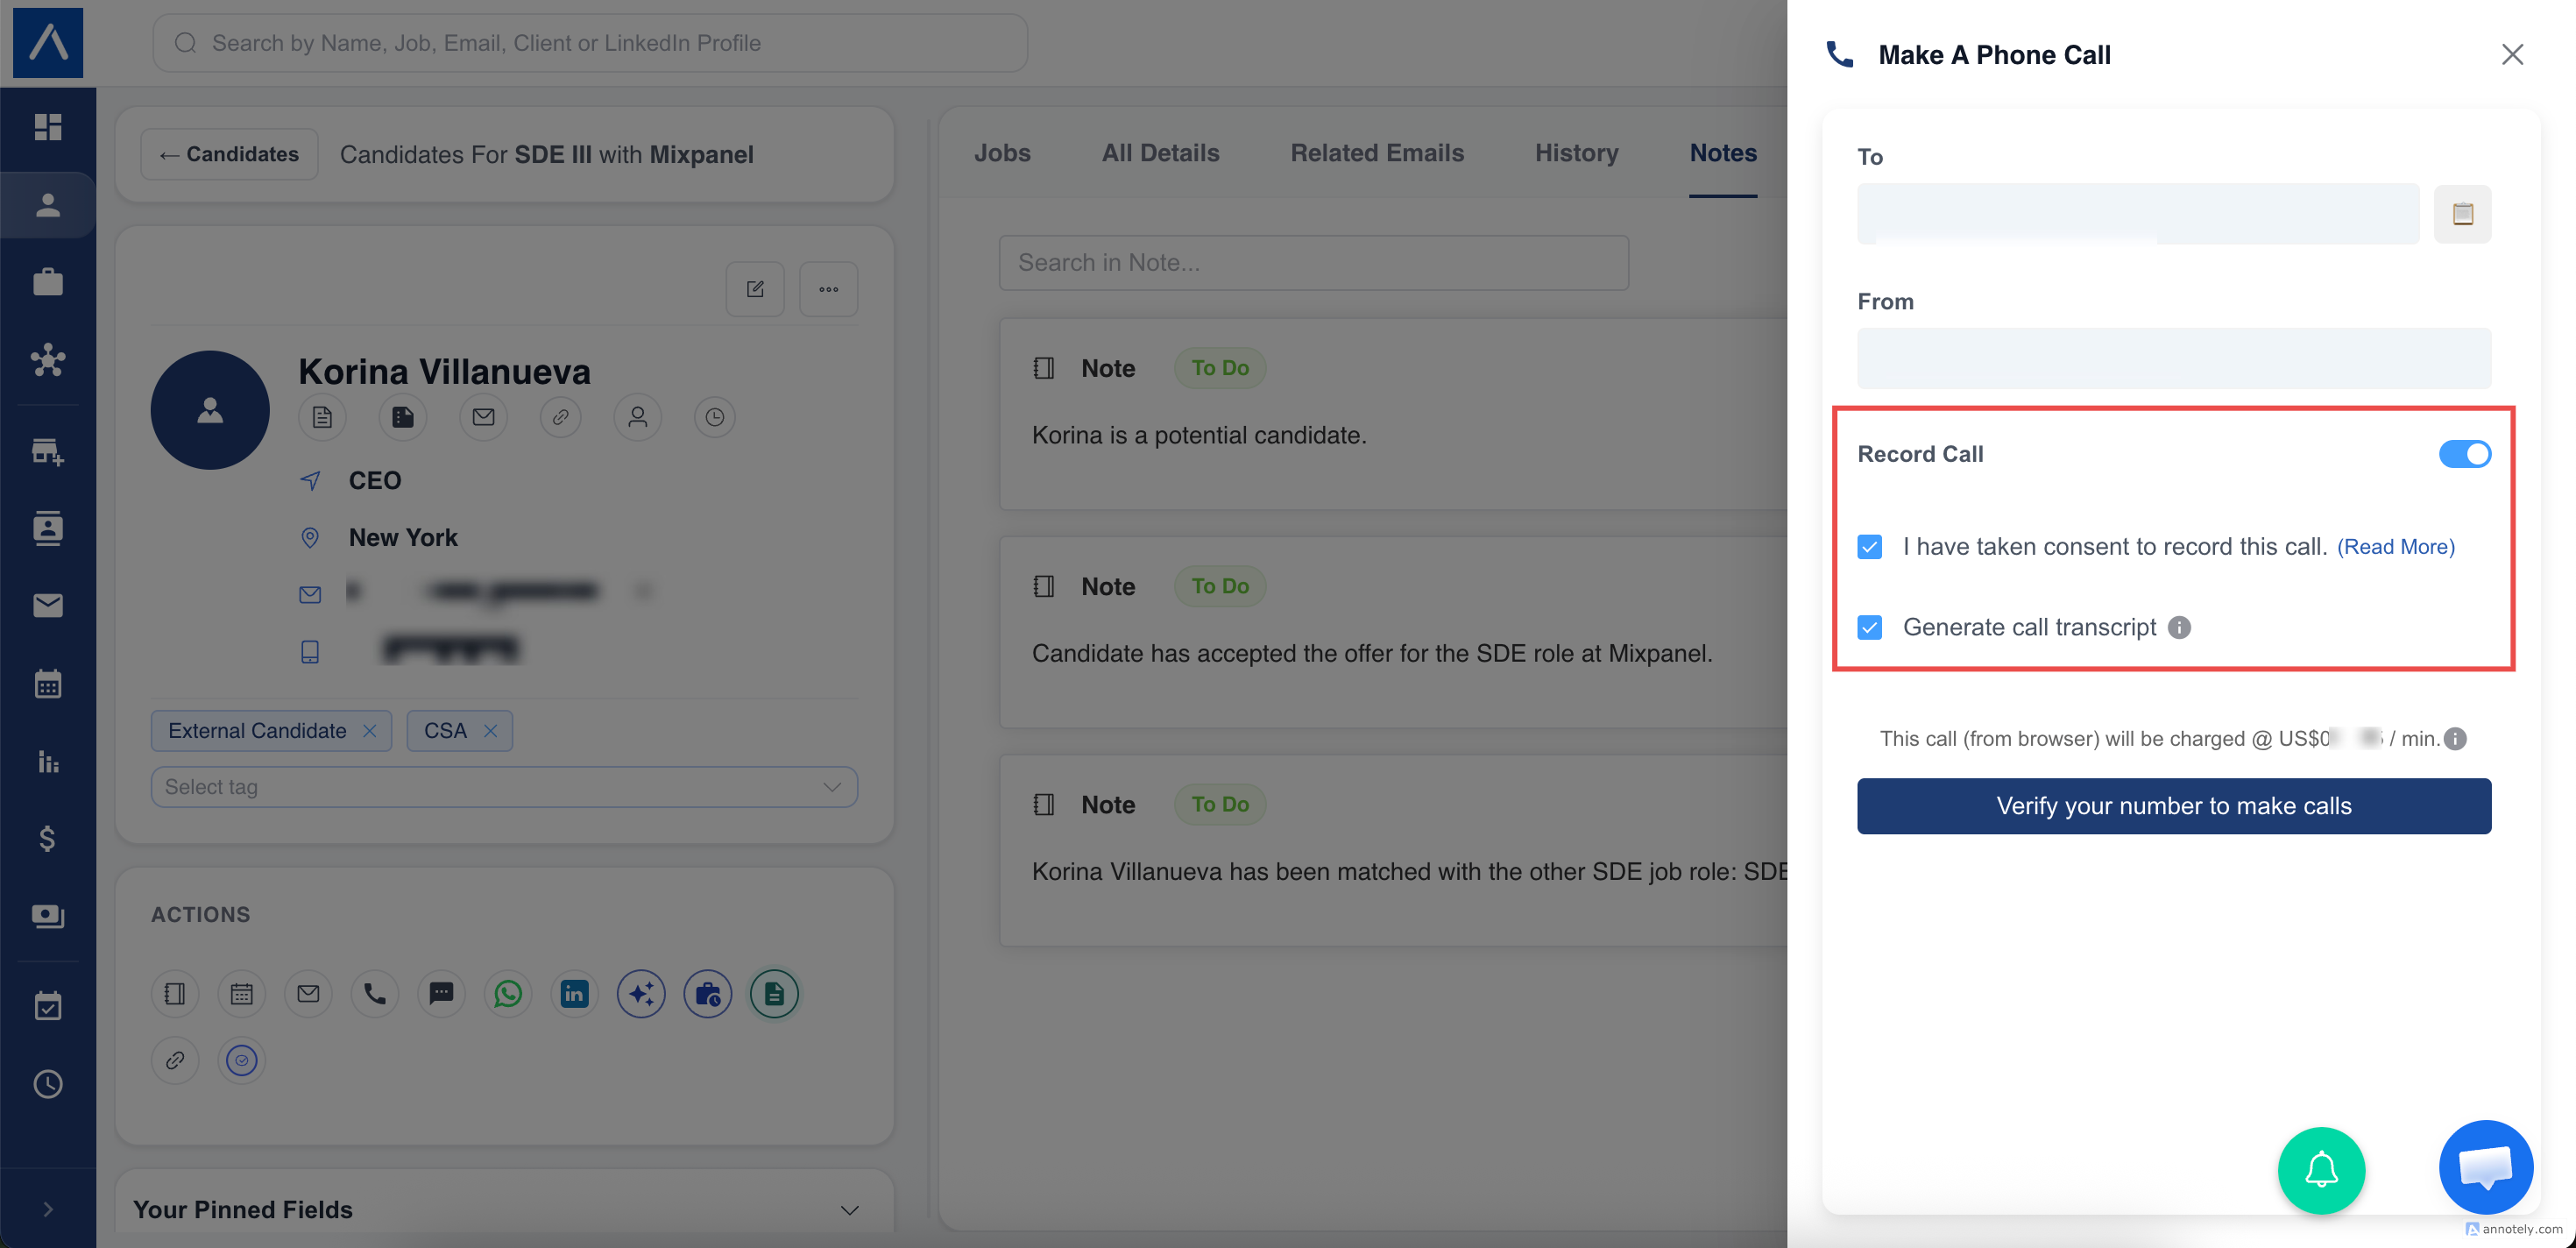Click the edit candidate pencil icon
2576x1248 pixels.
coord(755,289)
